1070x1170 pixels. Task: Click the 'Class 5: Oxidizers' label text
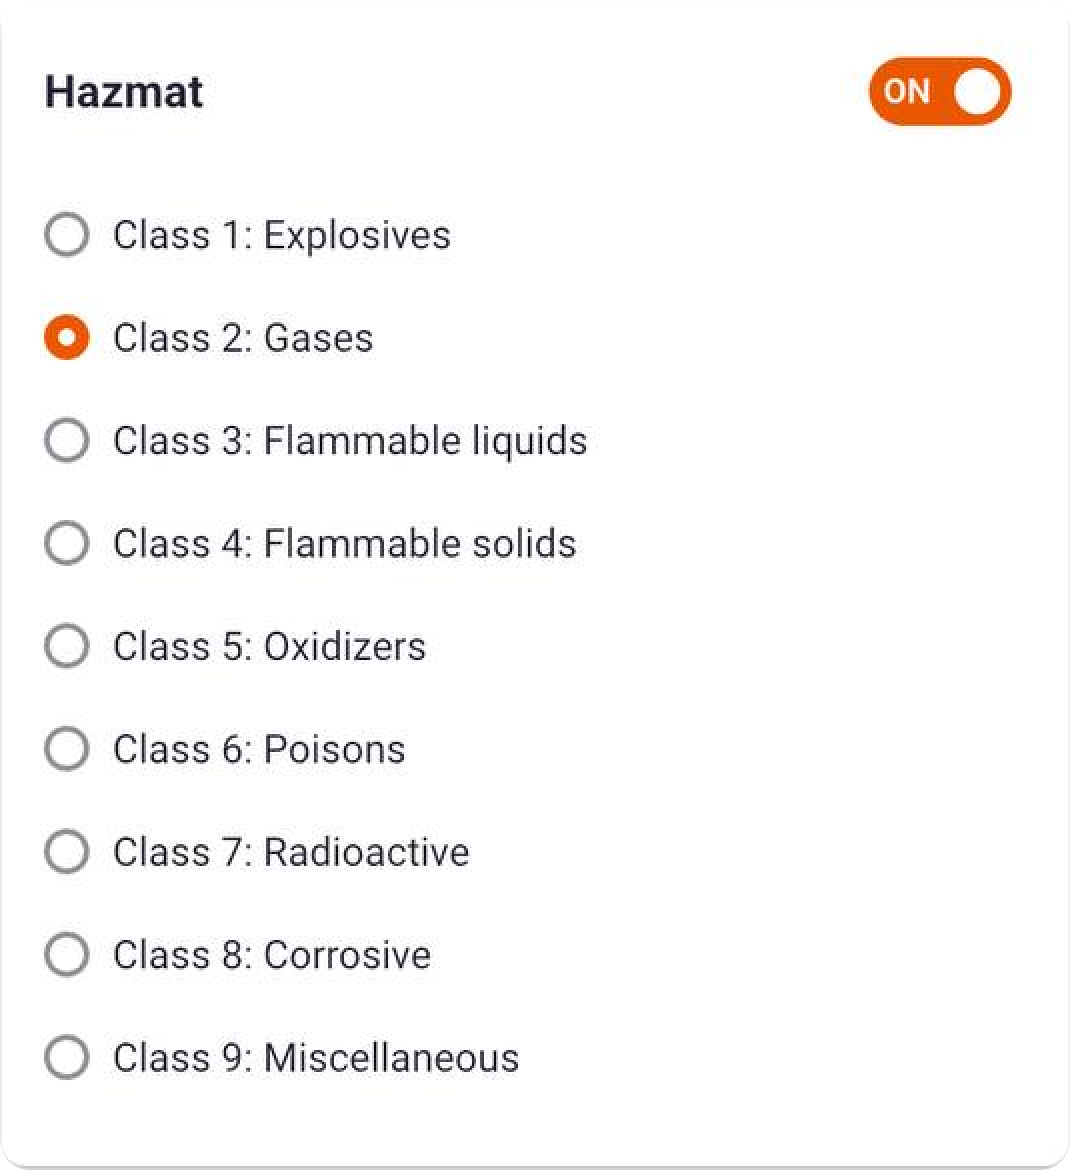pos(269,646)
